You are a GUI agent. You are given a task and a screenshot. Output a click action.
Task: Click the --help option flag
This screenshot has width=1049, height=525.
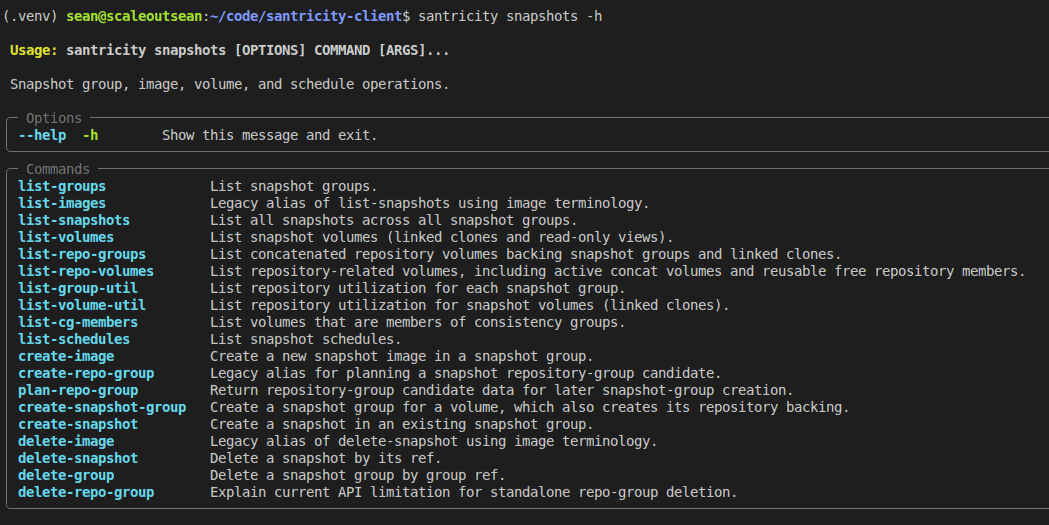coord(42,136)
